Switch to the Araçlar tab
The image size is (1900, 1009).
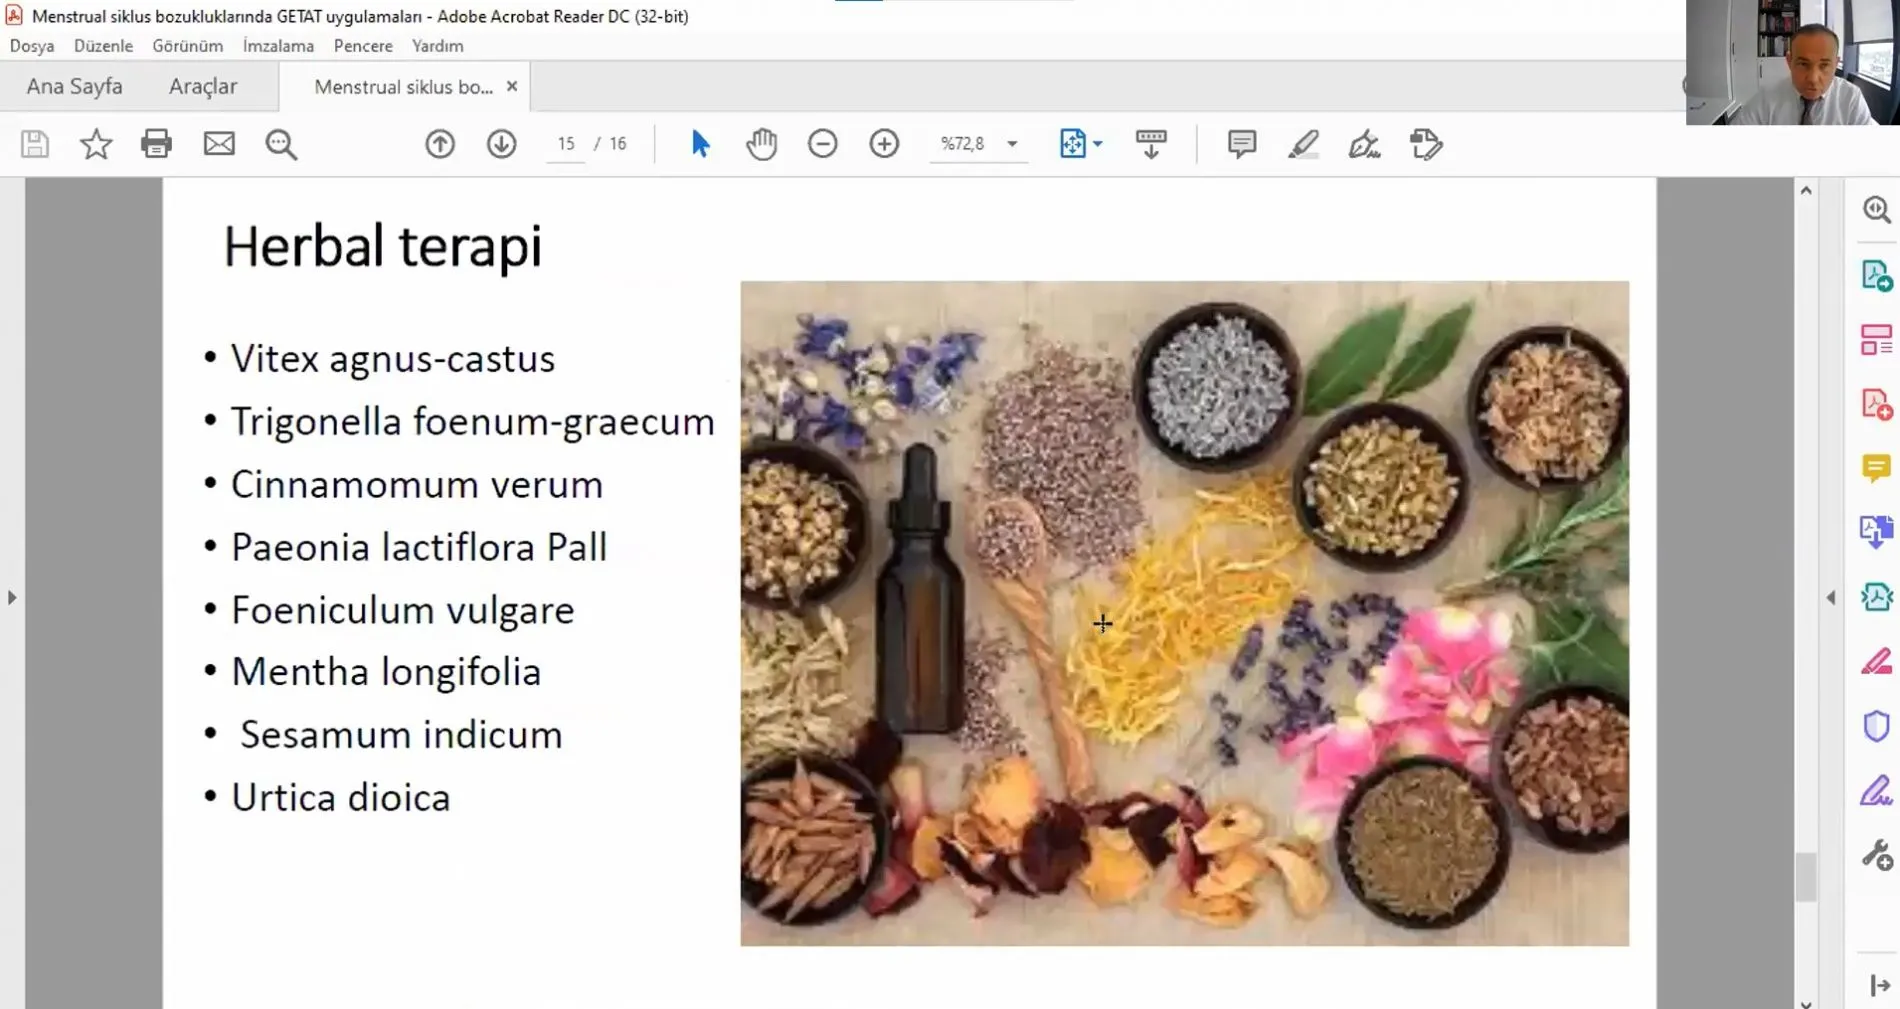click(203, 87)
